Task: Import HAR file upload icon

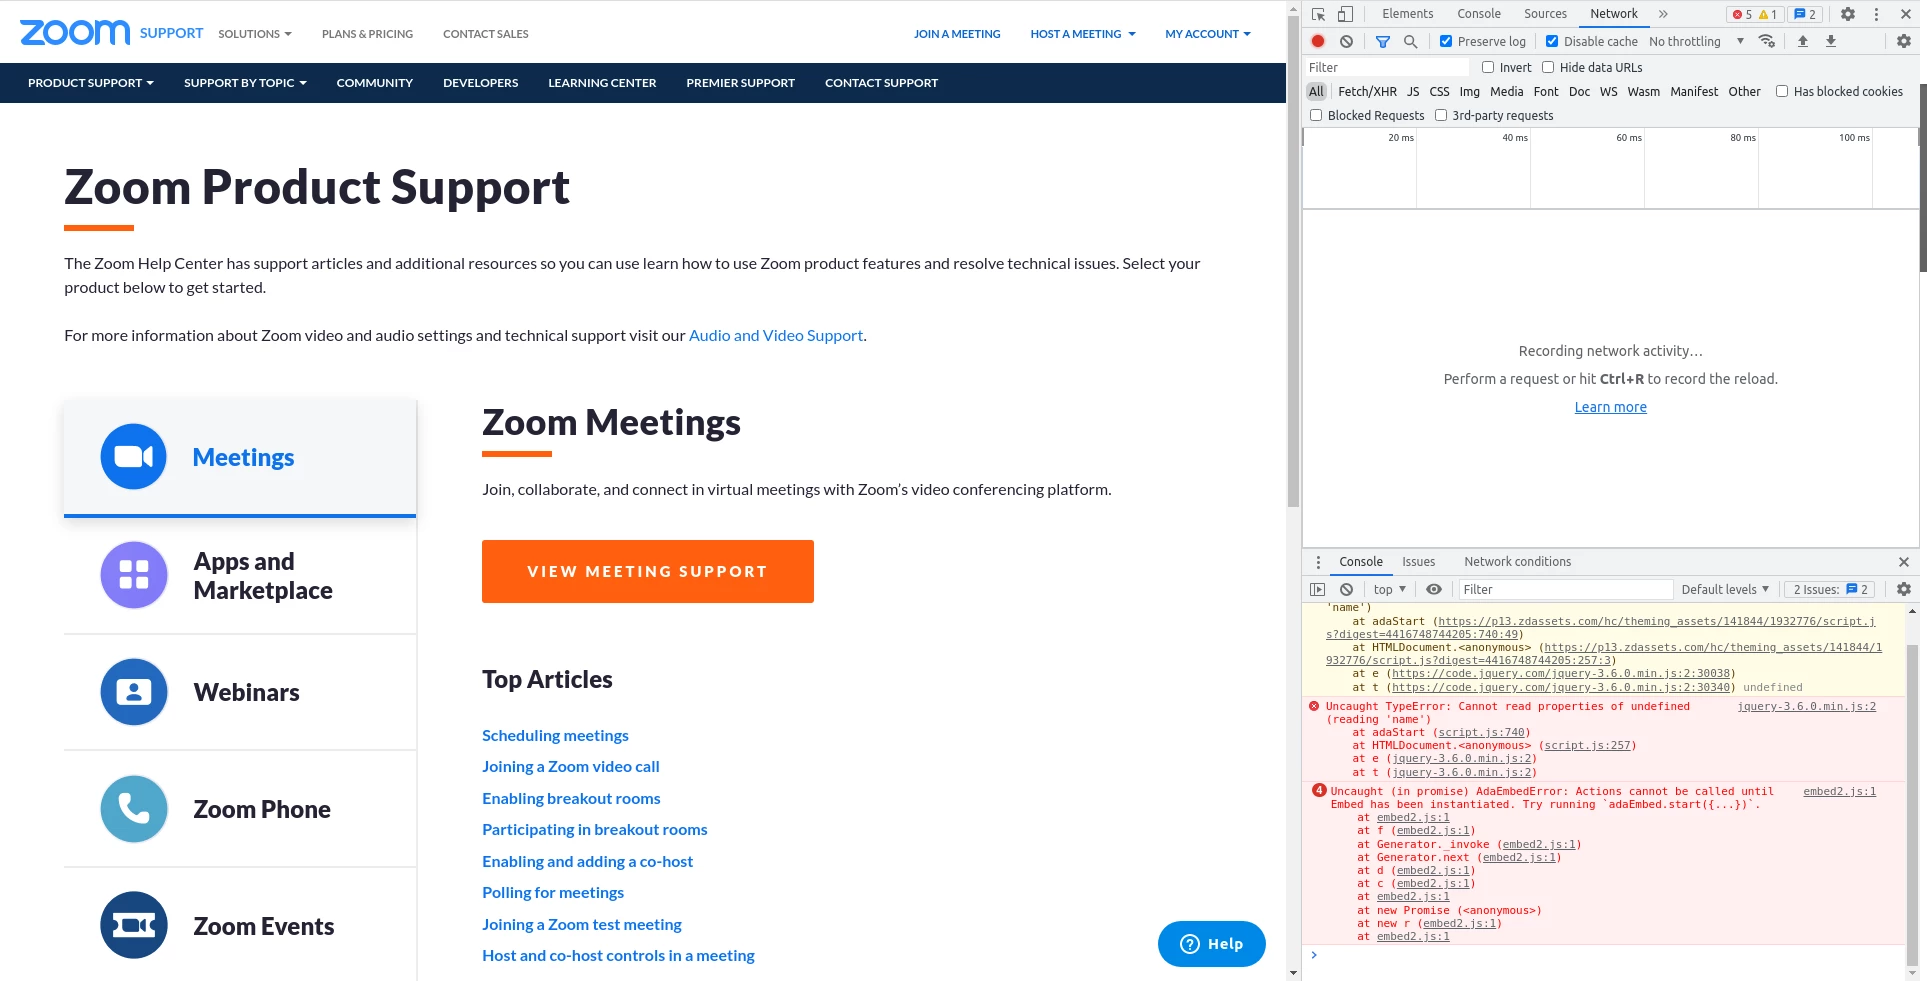Action: [x=1803, y=41]
